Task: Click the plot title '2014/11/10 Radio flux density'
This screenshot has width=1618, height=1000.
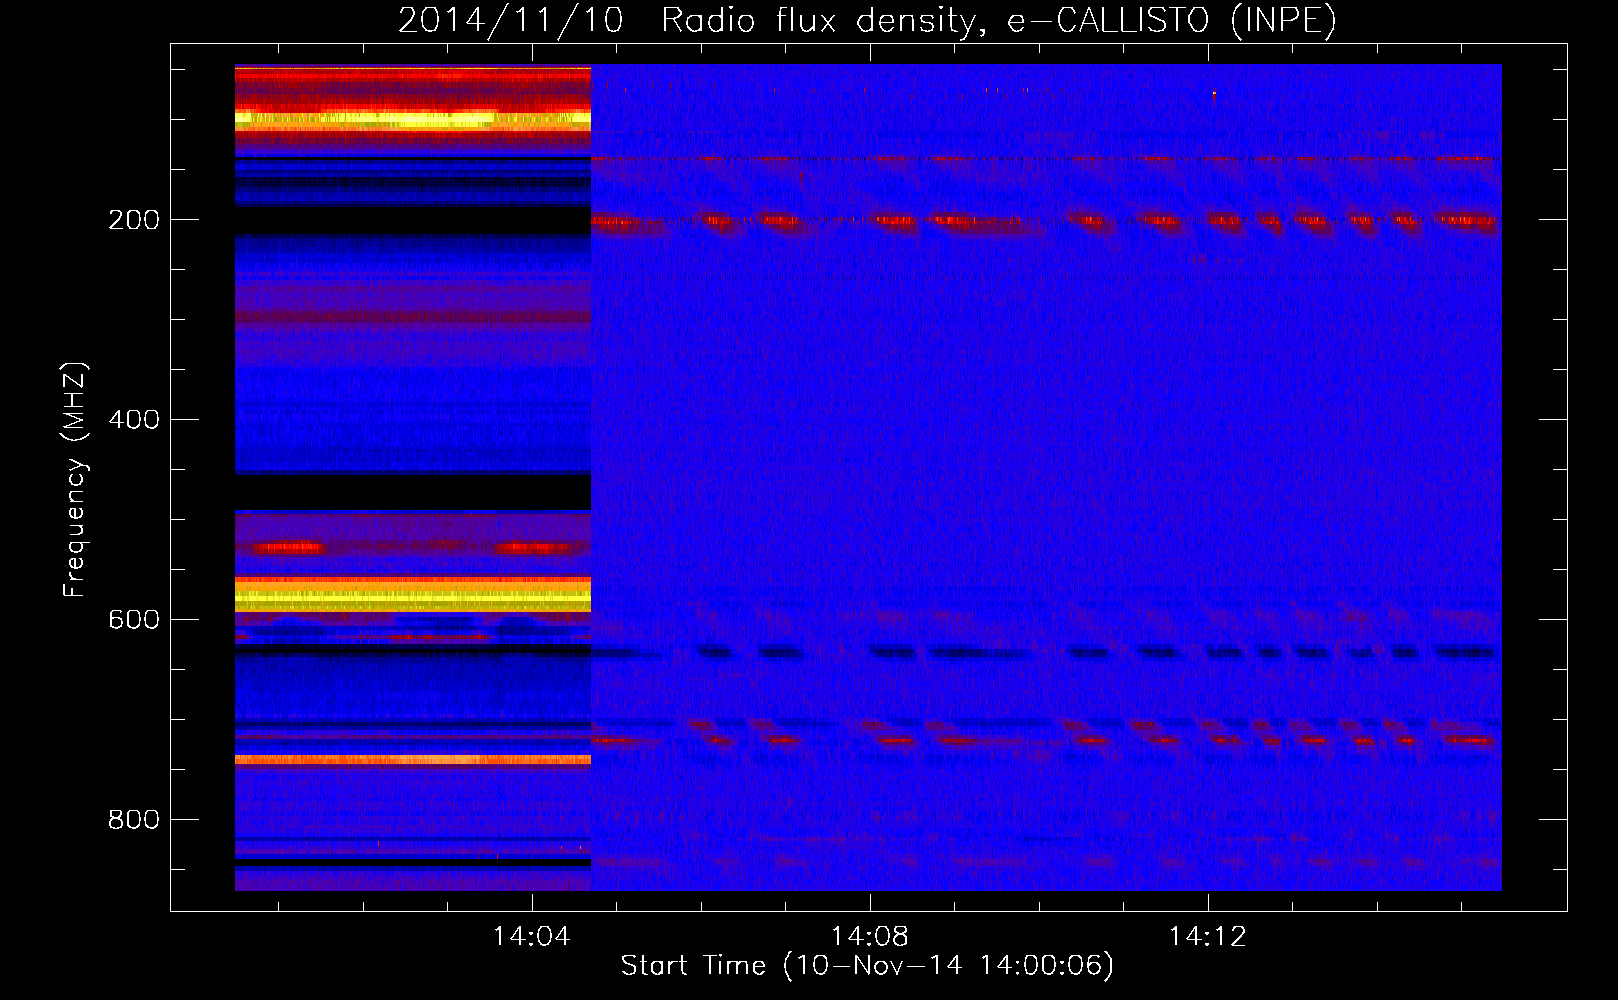Action: (x=867, y=21)
